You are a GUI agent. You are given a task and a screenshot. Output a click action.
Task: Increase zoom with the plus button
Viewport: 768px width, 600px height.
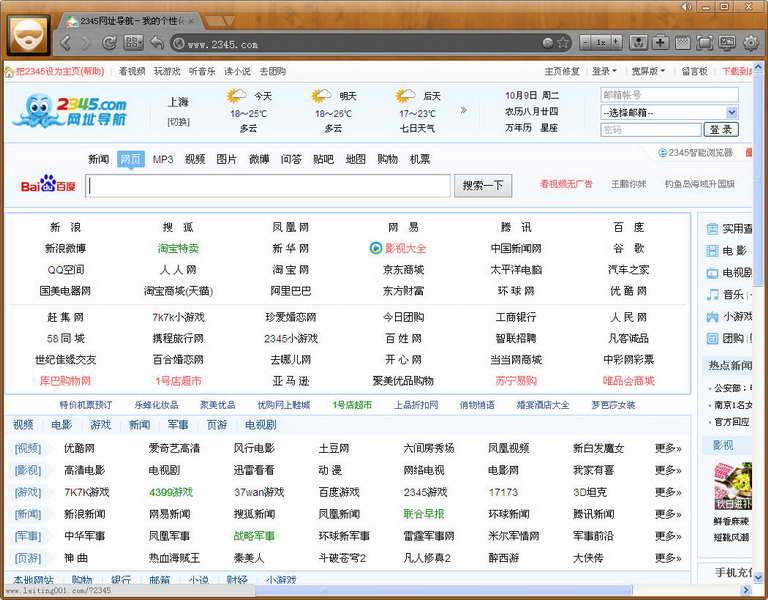point(617,43)
